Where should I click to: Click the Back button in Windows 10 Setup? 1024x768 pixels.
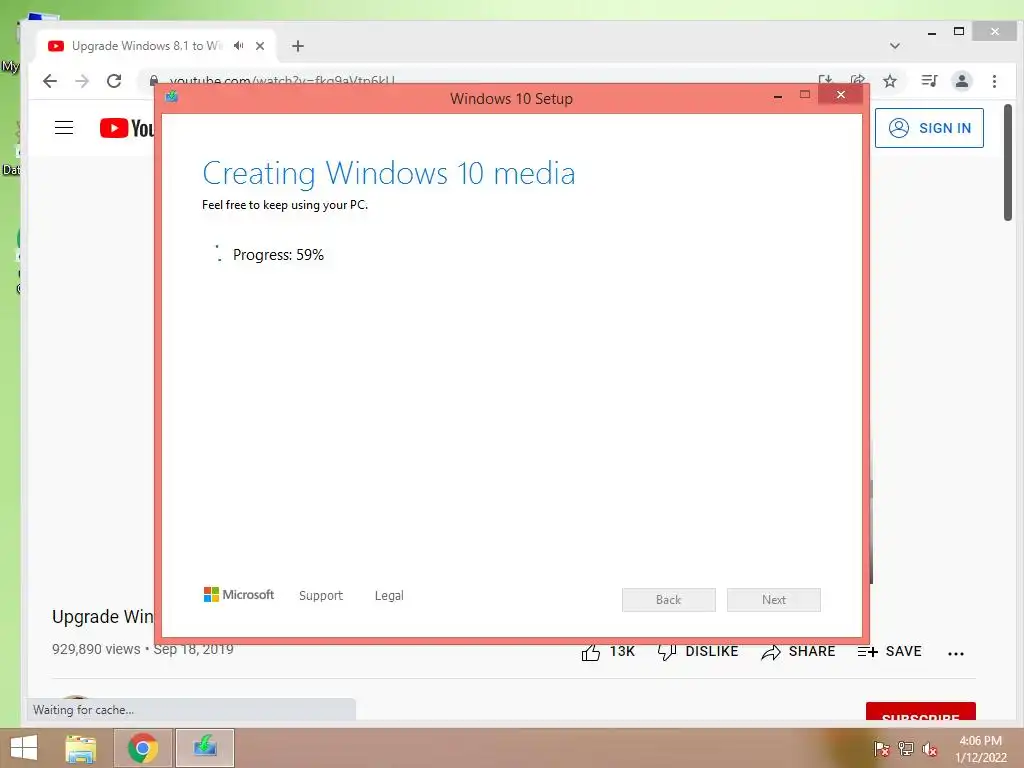[669, 600]
